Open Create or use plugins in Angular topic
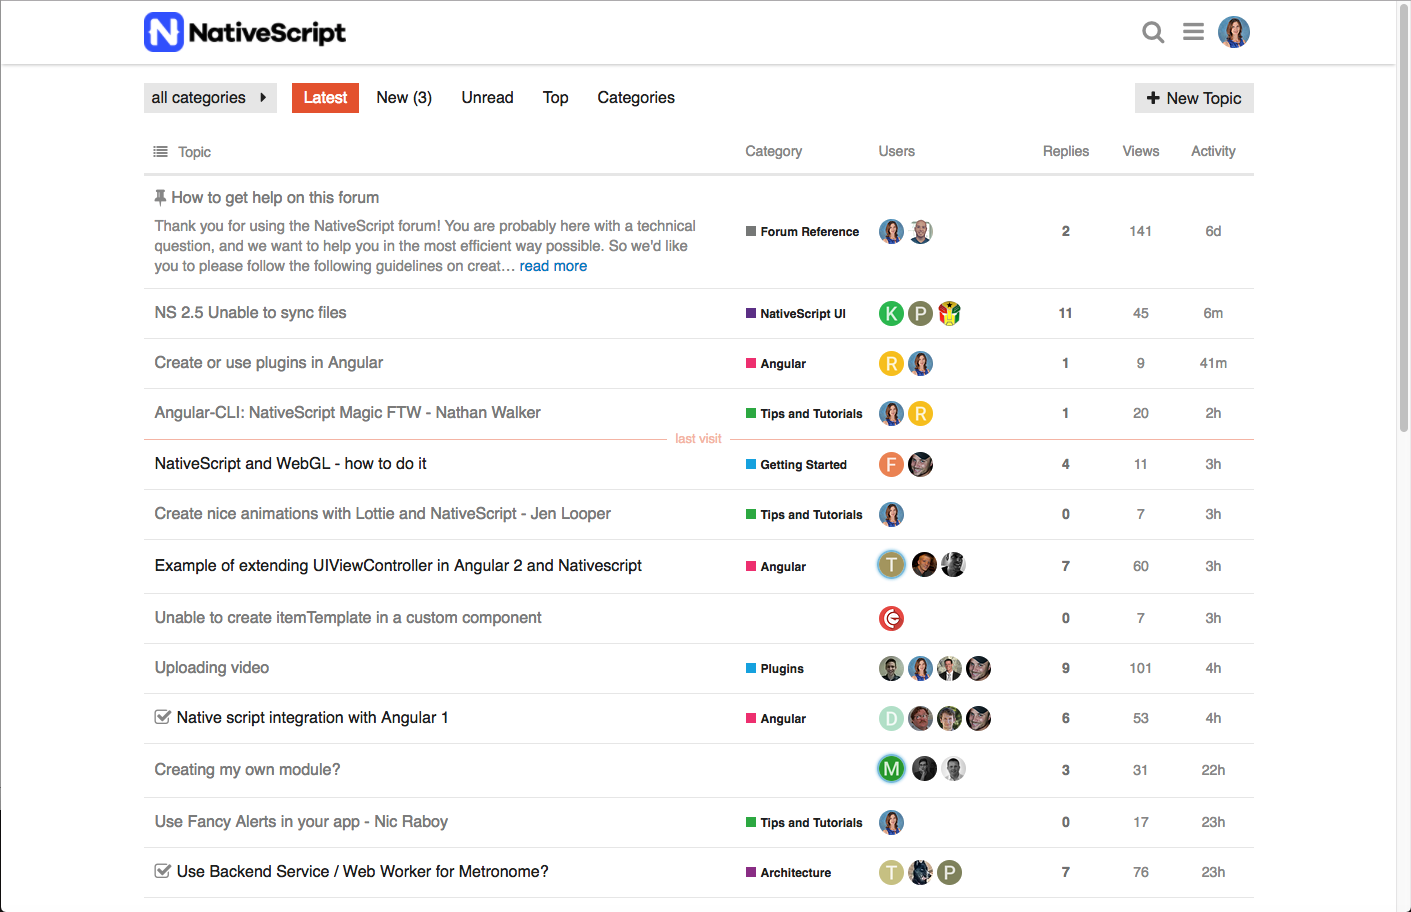Image resolution: width=1411 pixels, height=912 pixels. coord(268,363)
